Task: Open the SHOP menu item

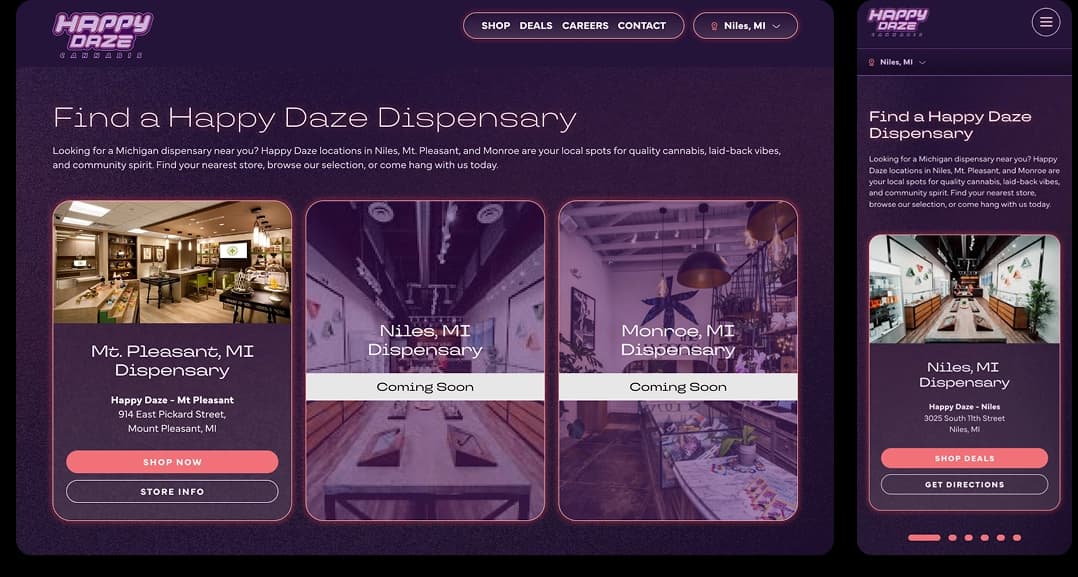Action: click(x=496, y=25)
